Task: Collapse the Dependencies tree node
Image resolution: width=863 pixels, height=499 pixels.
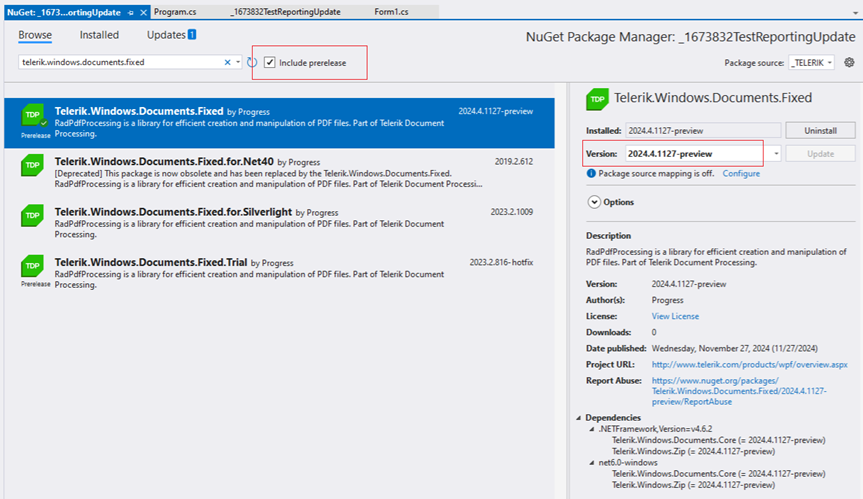Action: 578,418
